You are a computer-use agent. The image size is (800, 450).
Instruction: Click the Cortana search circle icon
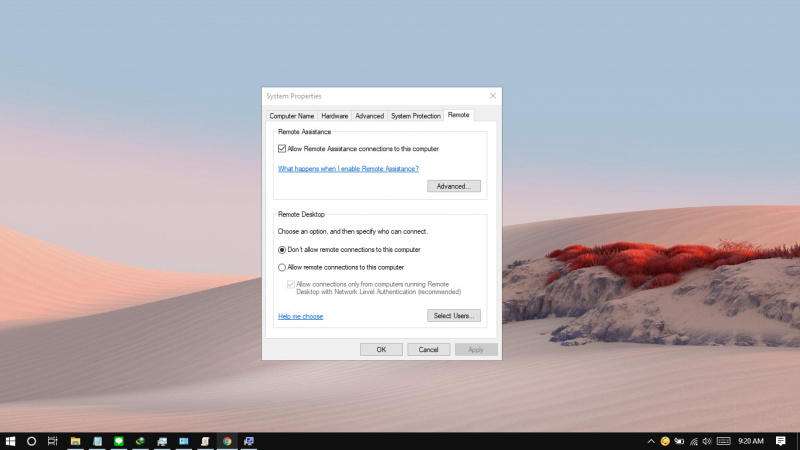coord(31,441)
